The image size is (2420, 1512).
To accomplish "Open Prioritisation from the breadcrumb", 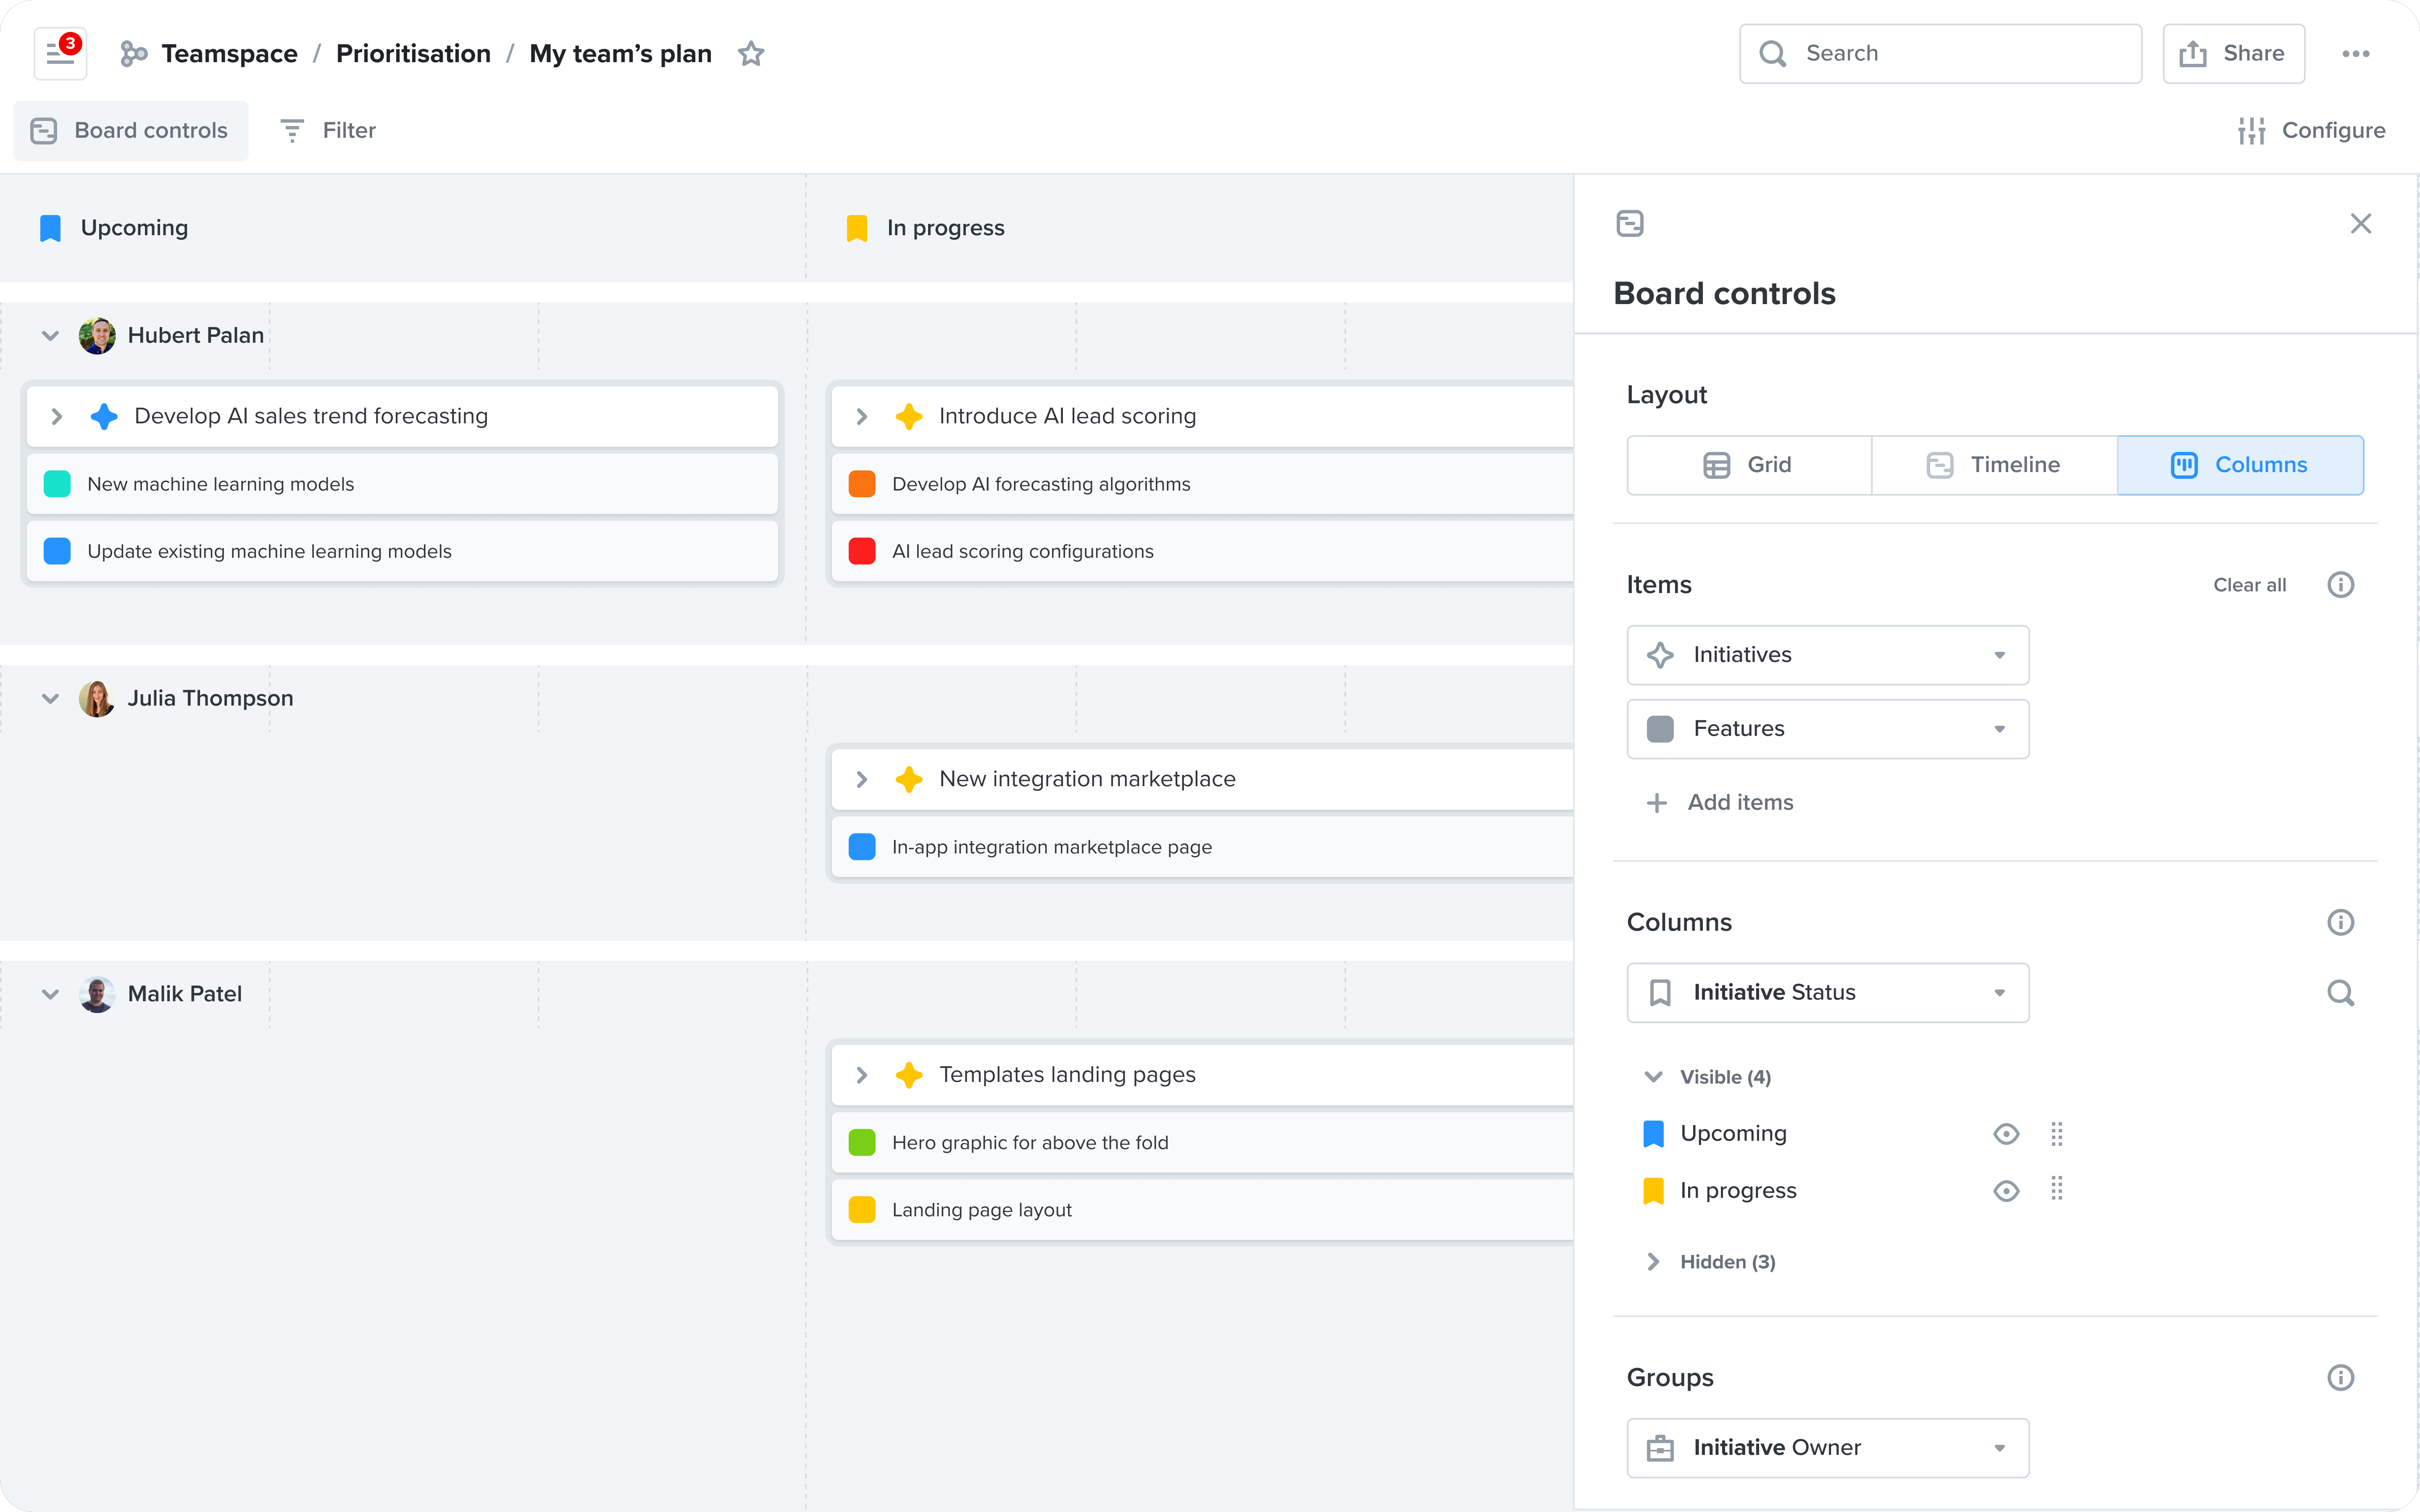I will click(x=413, y=53).
